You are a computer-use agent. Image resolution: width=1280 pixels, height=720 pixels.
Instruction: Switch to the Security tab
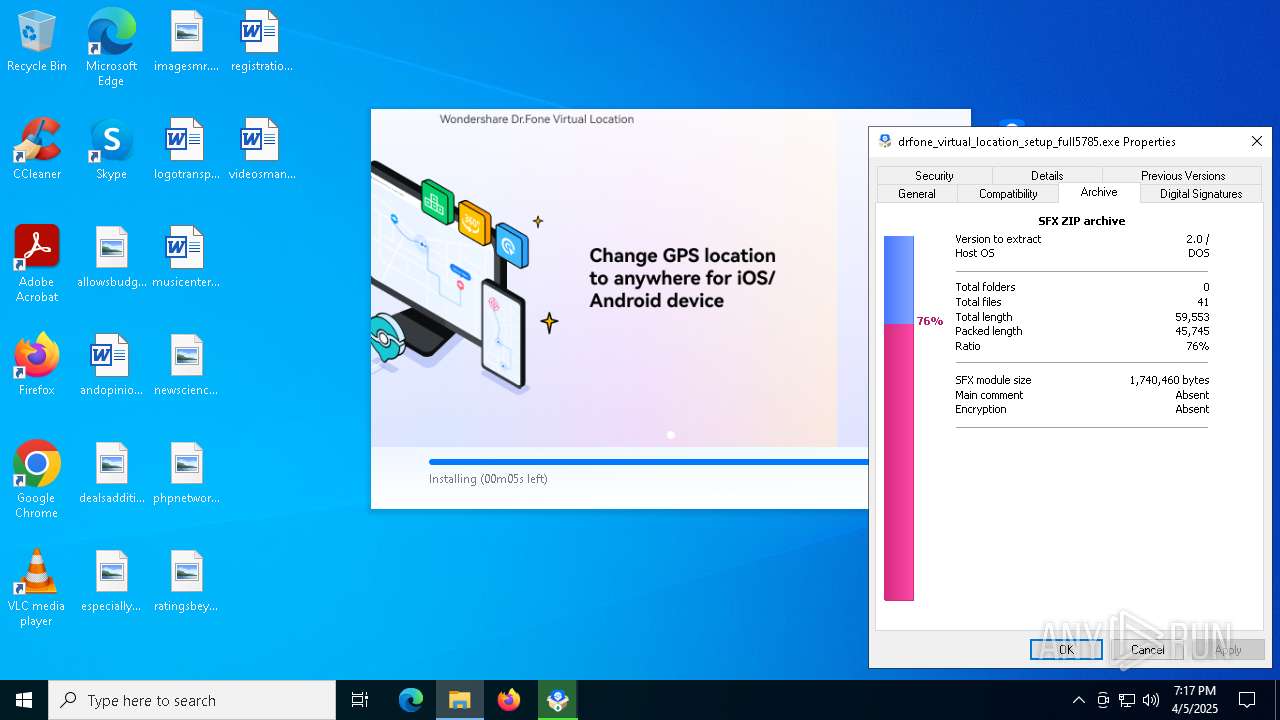pos(934,175)
